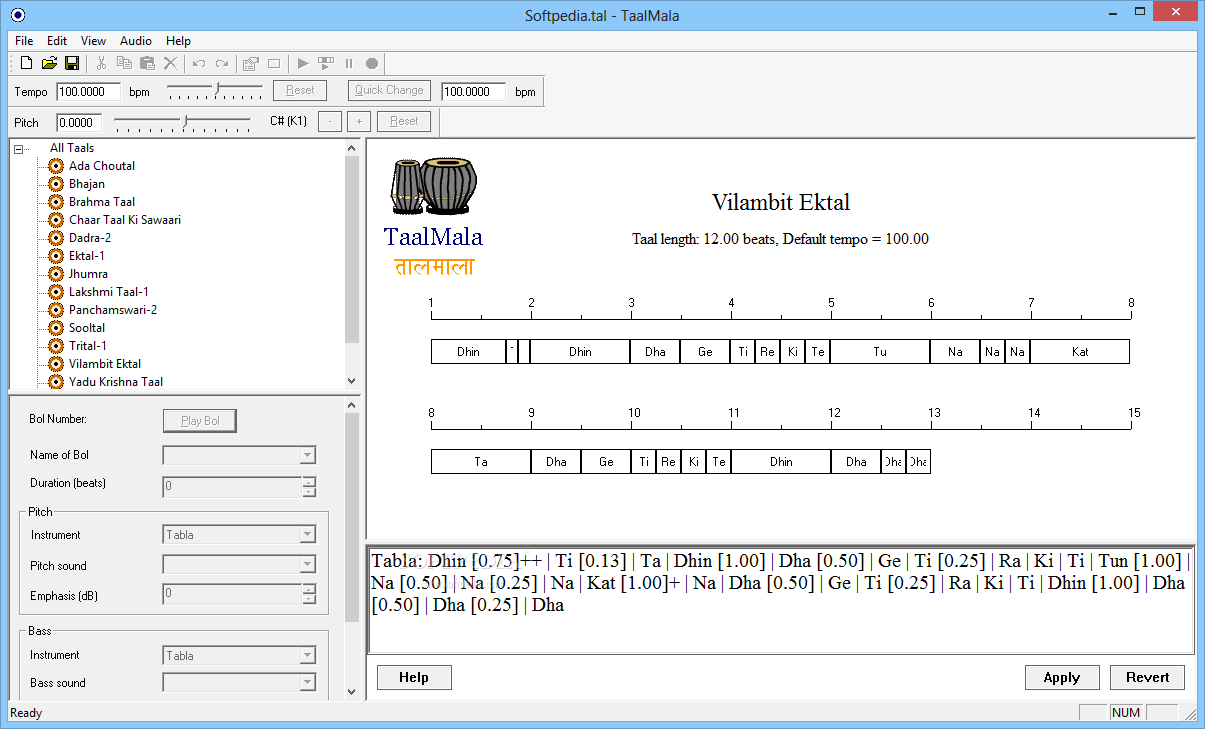Image resolution: width=1205 pixels, height=729 pixels.
Task: Pause playback with the Pause icon
Action: [x=349, y=63]
